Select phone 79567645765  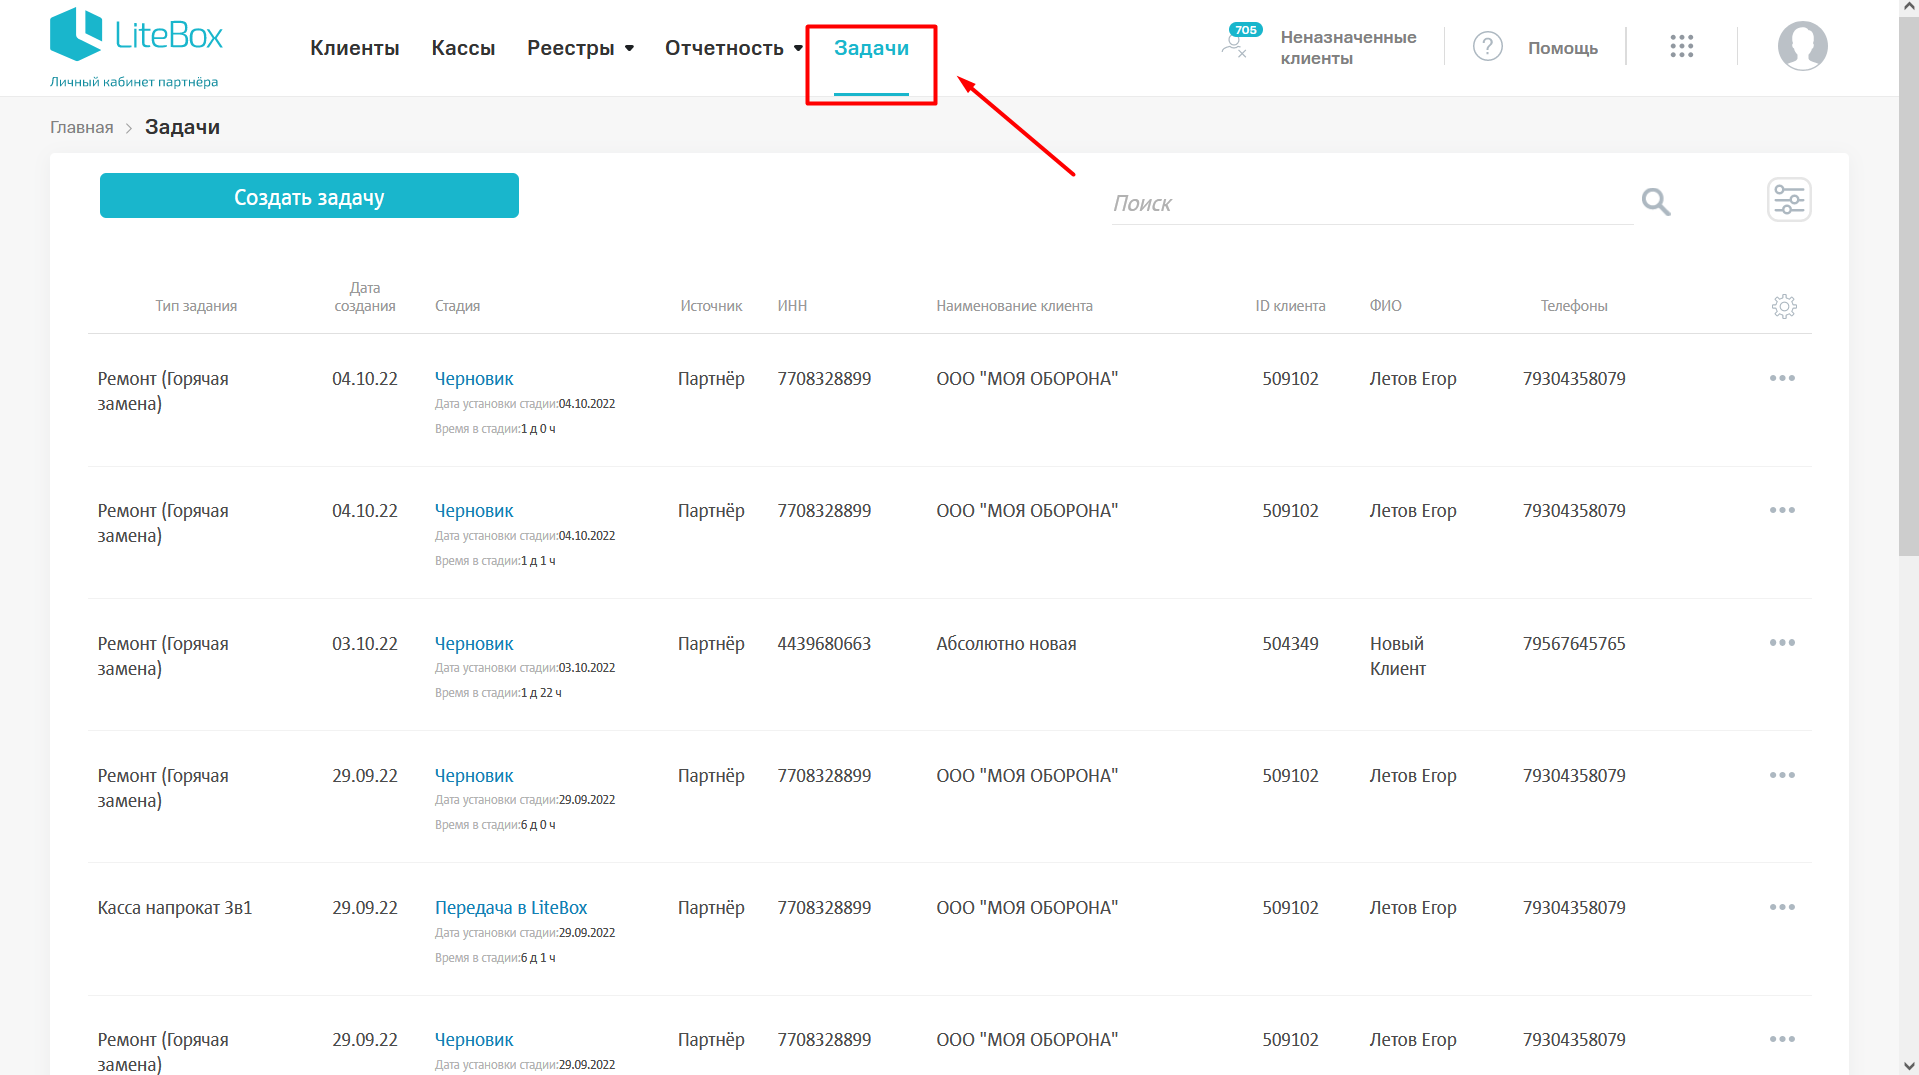tap(1574, 644)
